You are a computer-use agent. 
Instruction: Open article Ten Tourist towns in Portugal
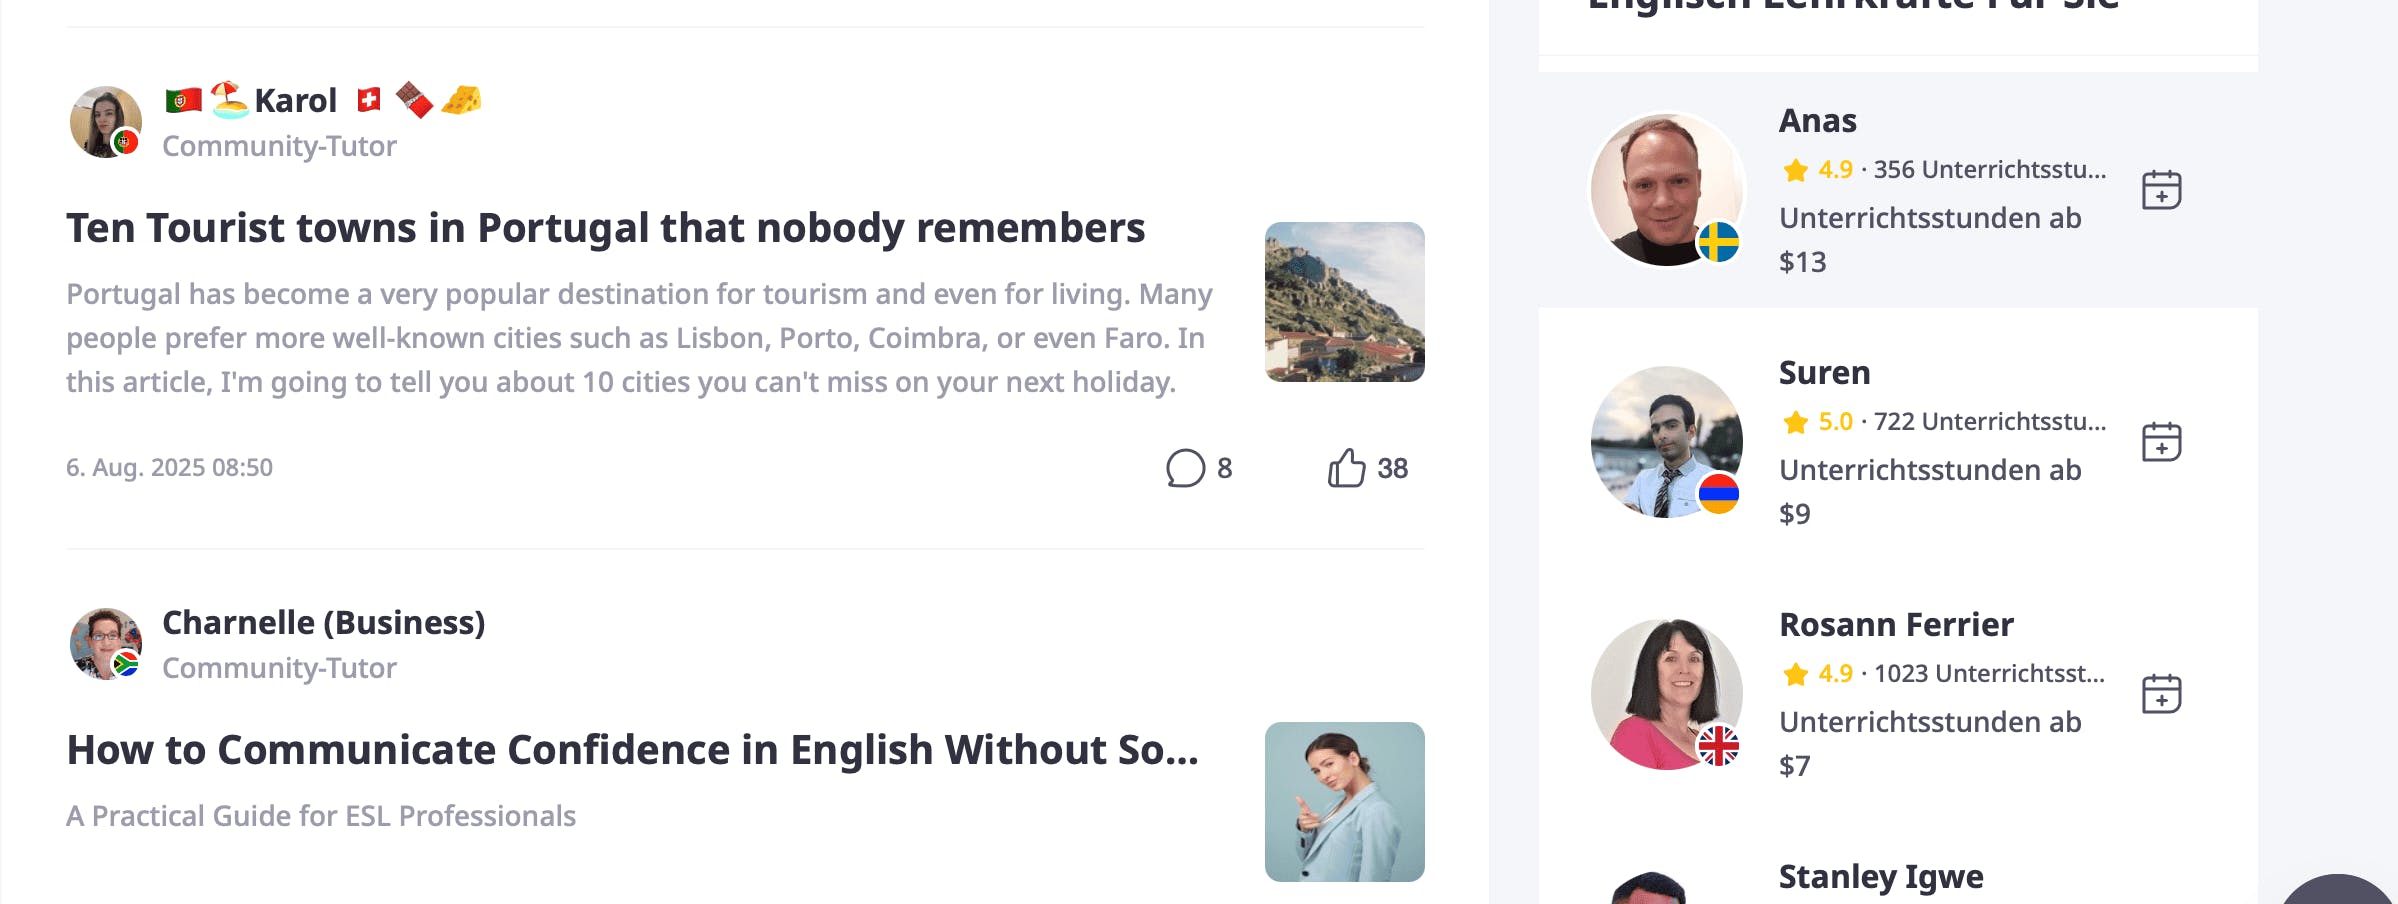(x=606, y=228)
